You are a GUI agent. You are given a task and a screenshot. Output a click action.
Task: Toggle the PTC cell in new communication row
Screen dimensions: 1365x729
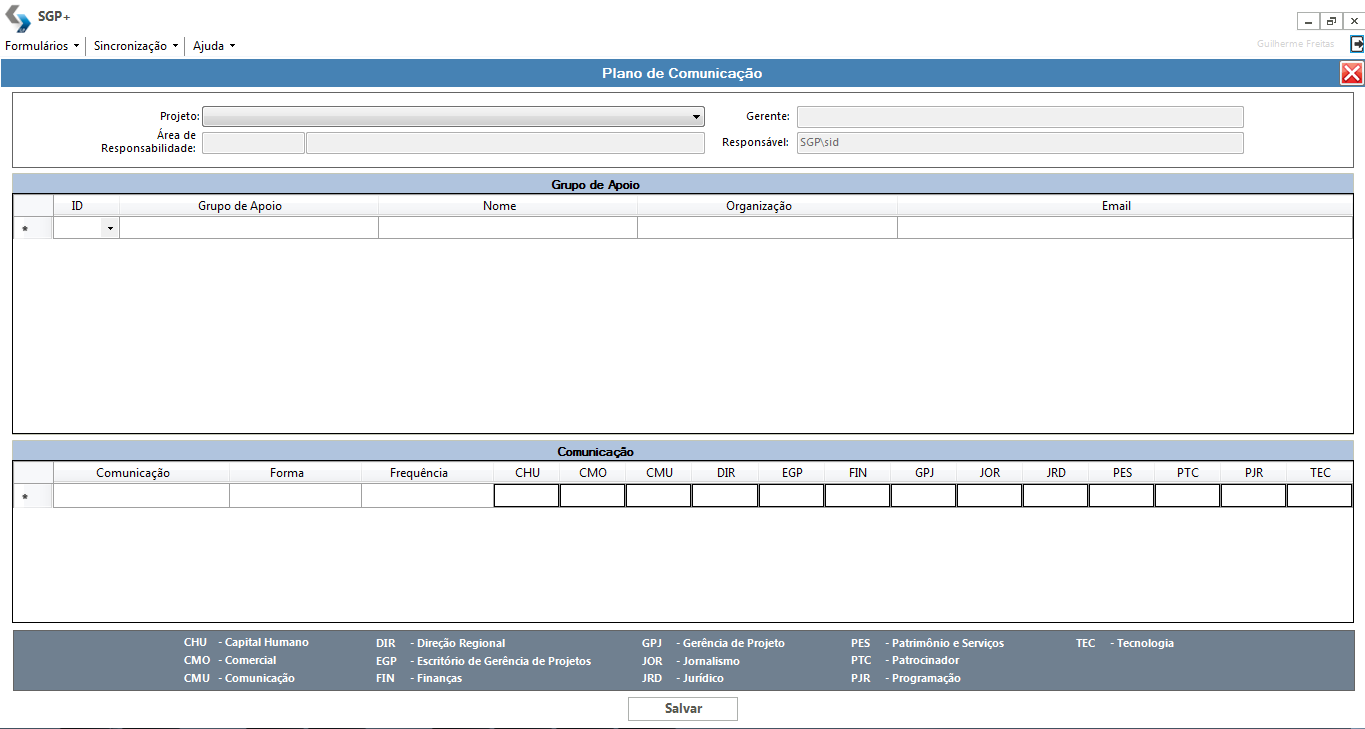point(1187,496)
